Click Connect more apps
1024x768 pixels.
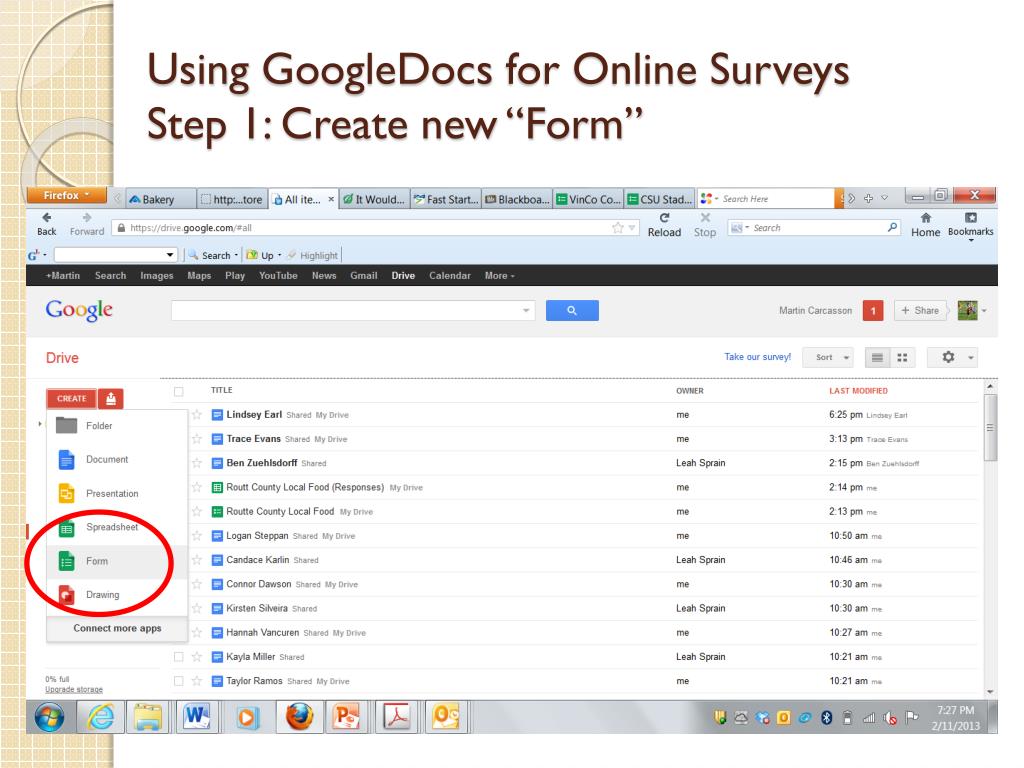[x=118, y=628]
